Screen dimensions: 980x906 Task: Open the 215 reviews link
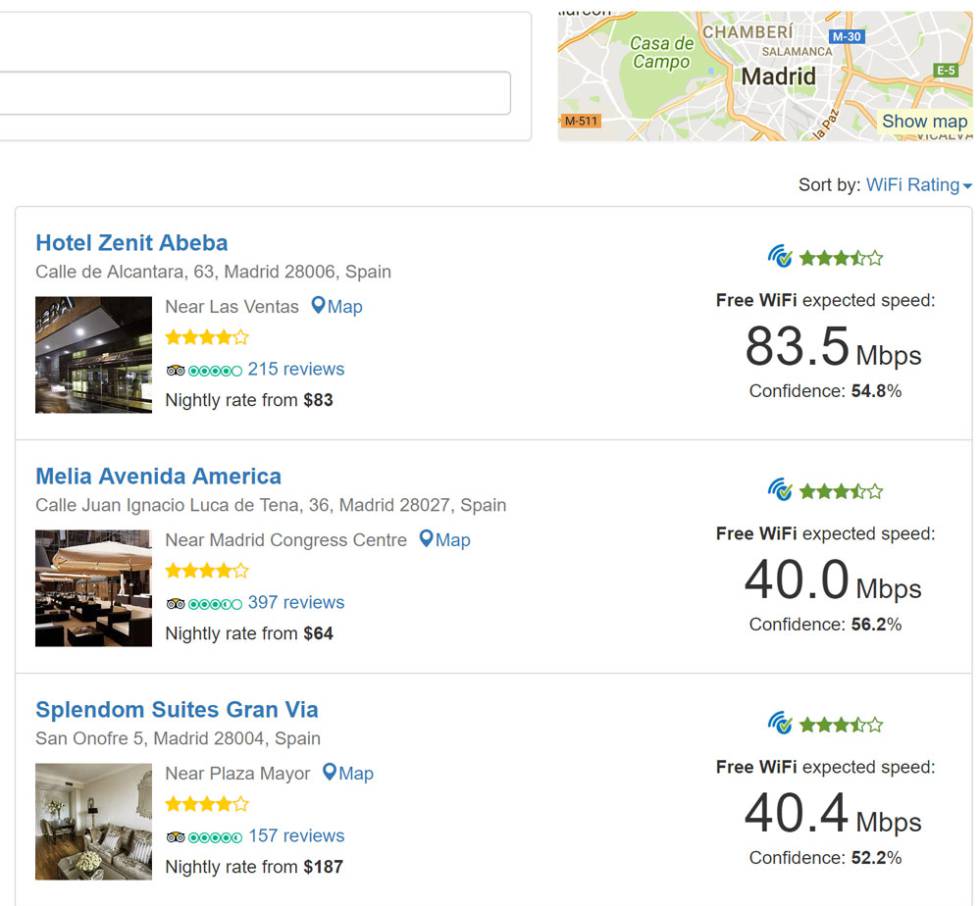pos(296,369)
